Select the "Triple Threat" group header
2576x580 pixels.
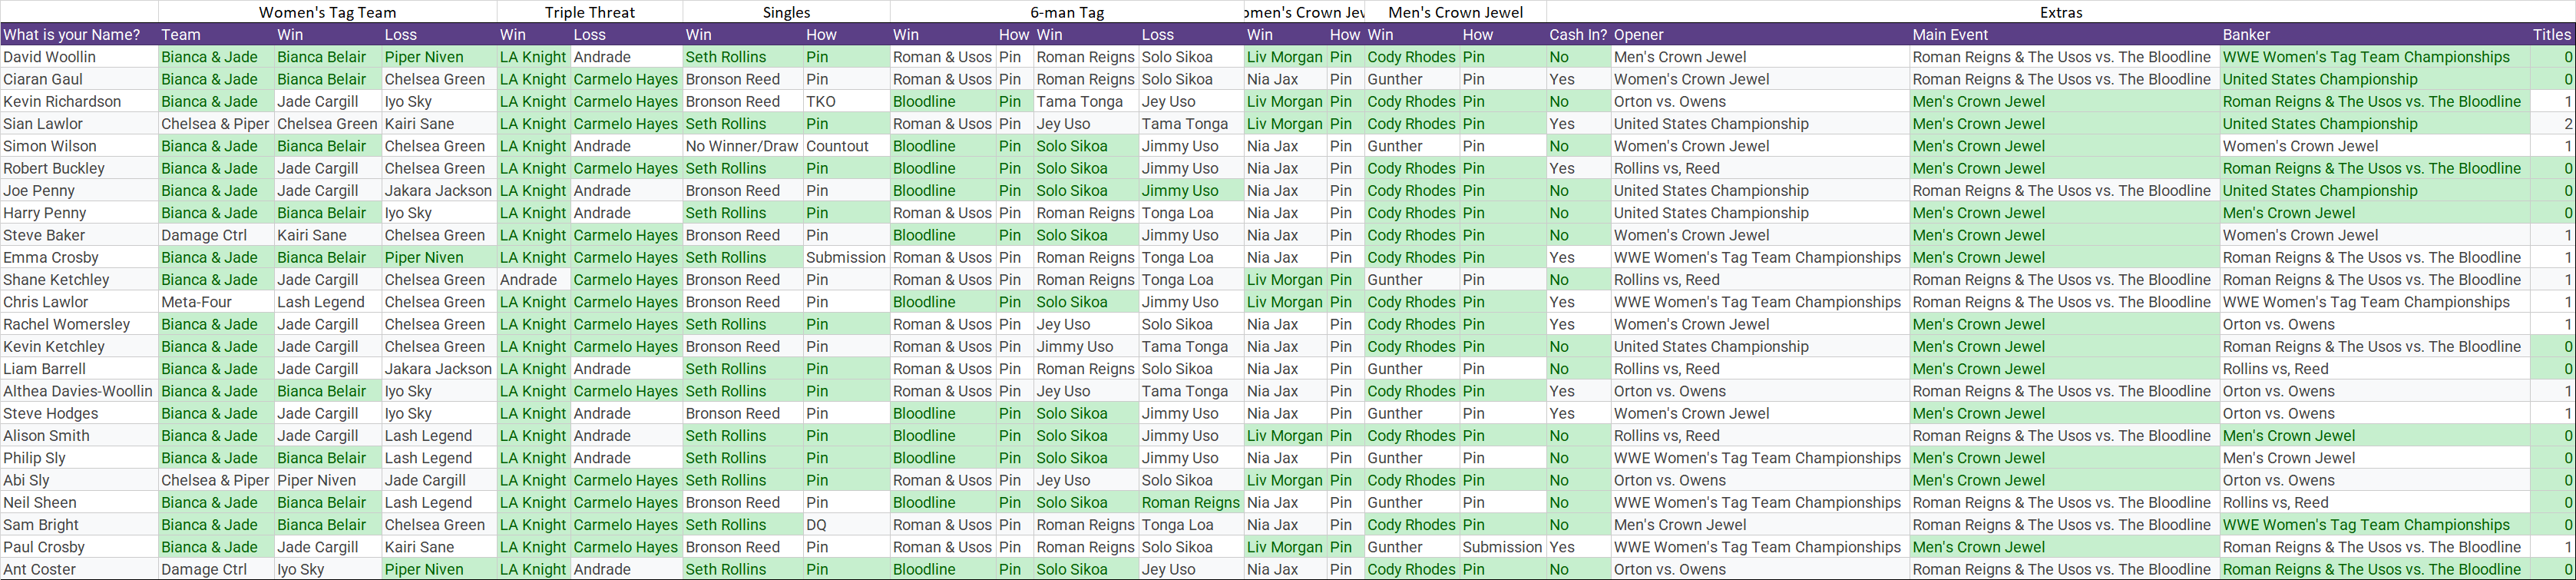(x=589, y=13)
